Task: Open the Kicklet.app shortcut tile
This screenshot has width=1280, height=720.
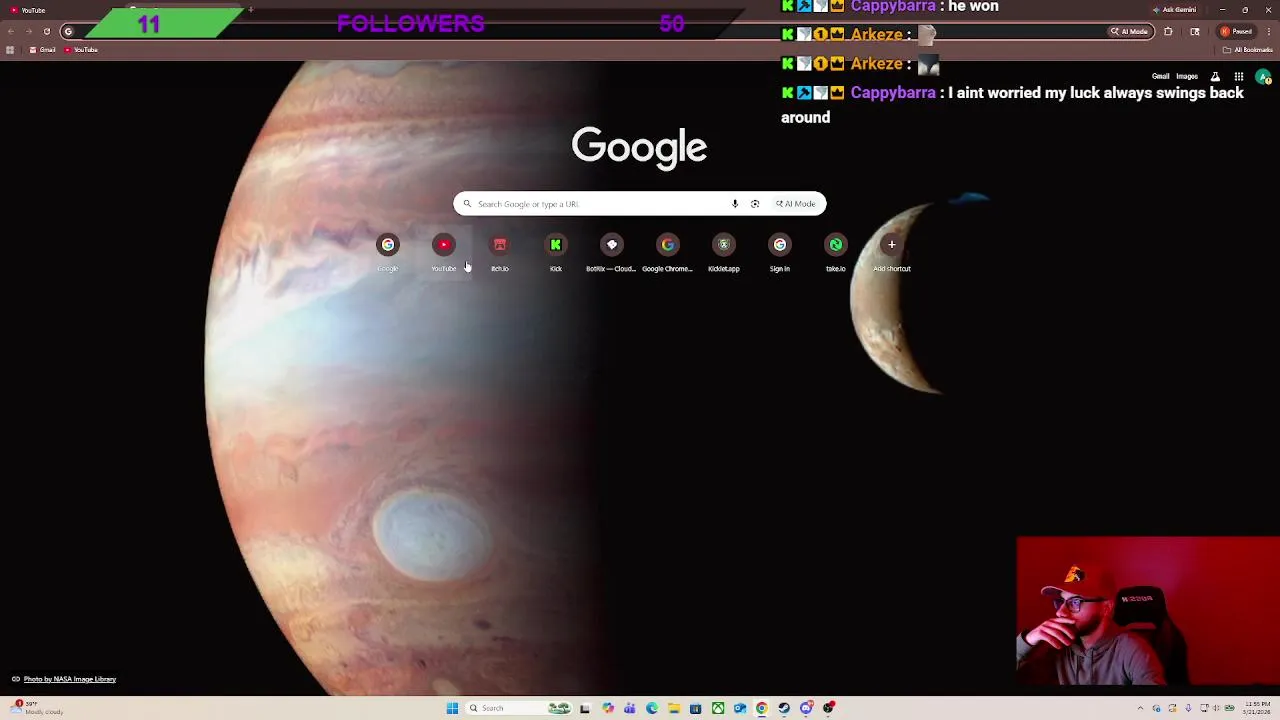Action: [x=724, y=253]
